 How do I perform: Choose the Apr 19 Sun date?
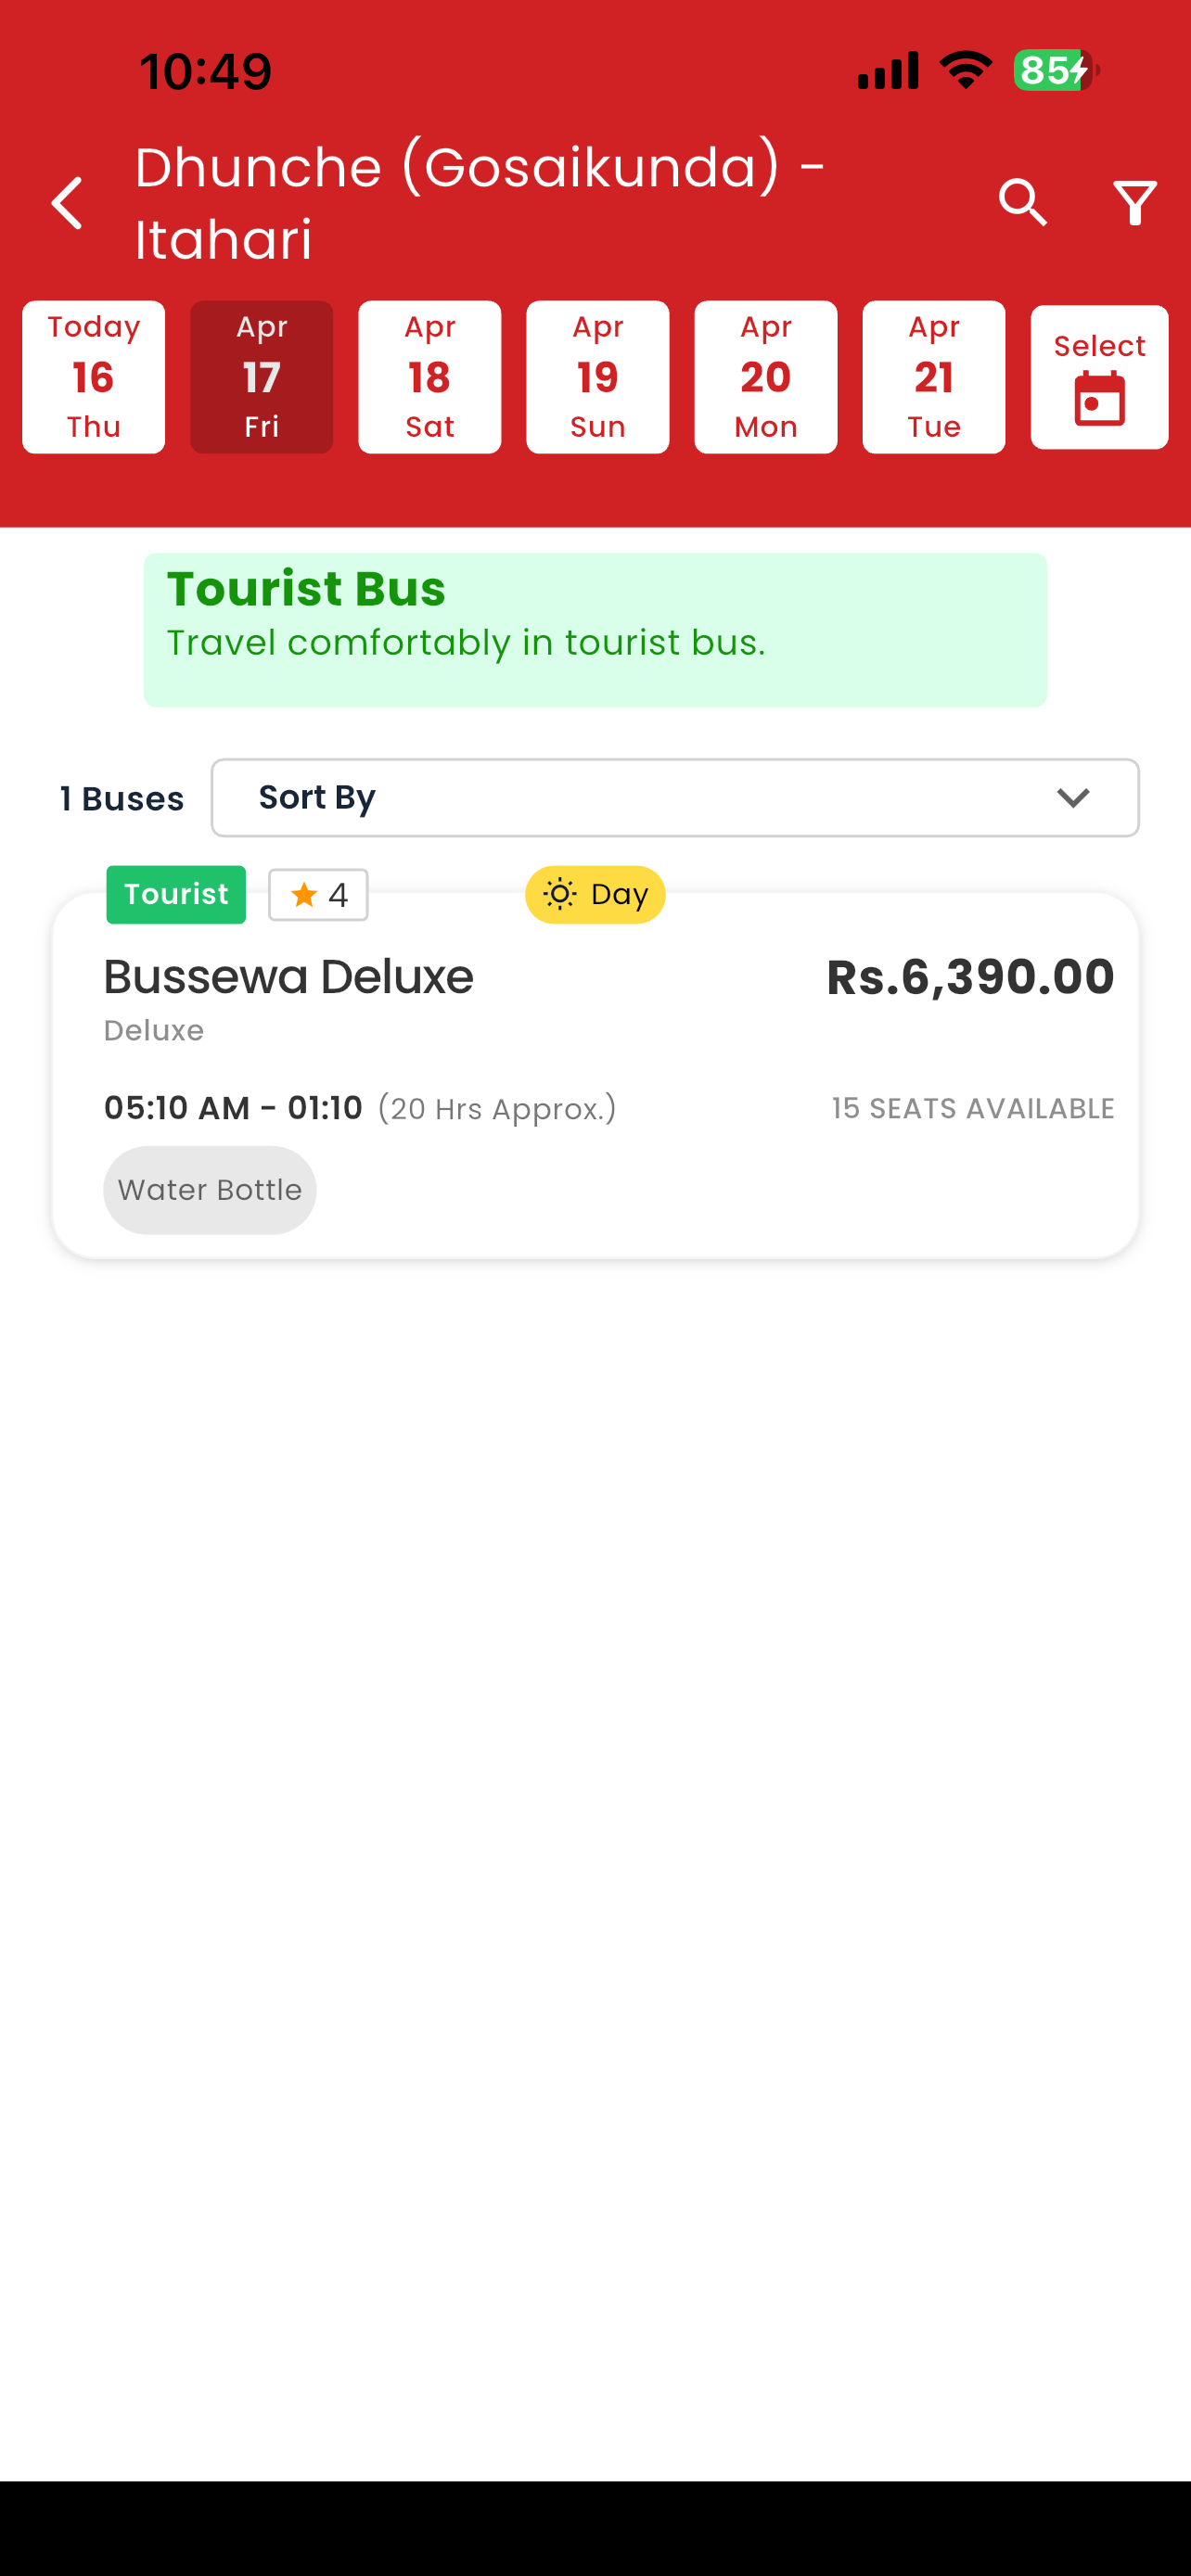pos(598,377)
